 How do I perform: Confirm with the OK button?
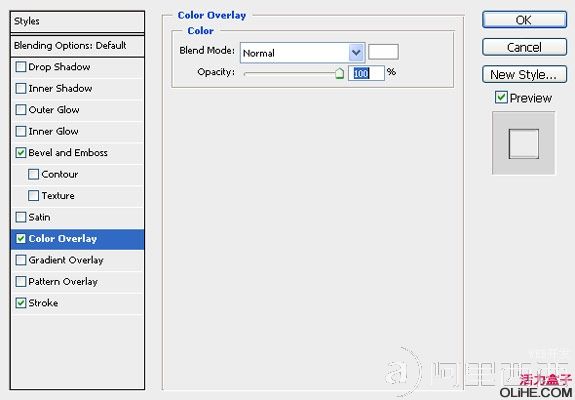524,20
